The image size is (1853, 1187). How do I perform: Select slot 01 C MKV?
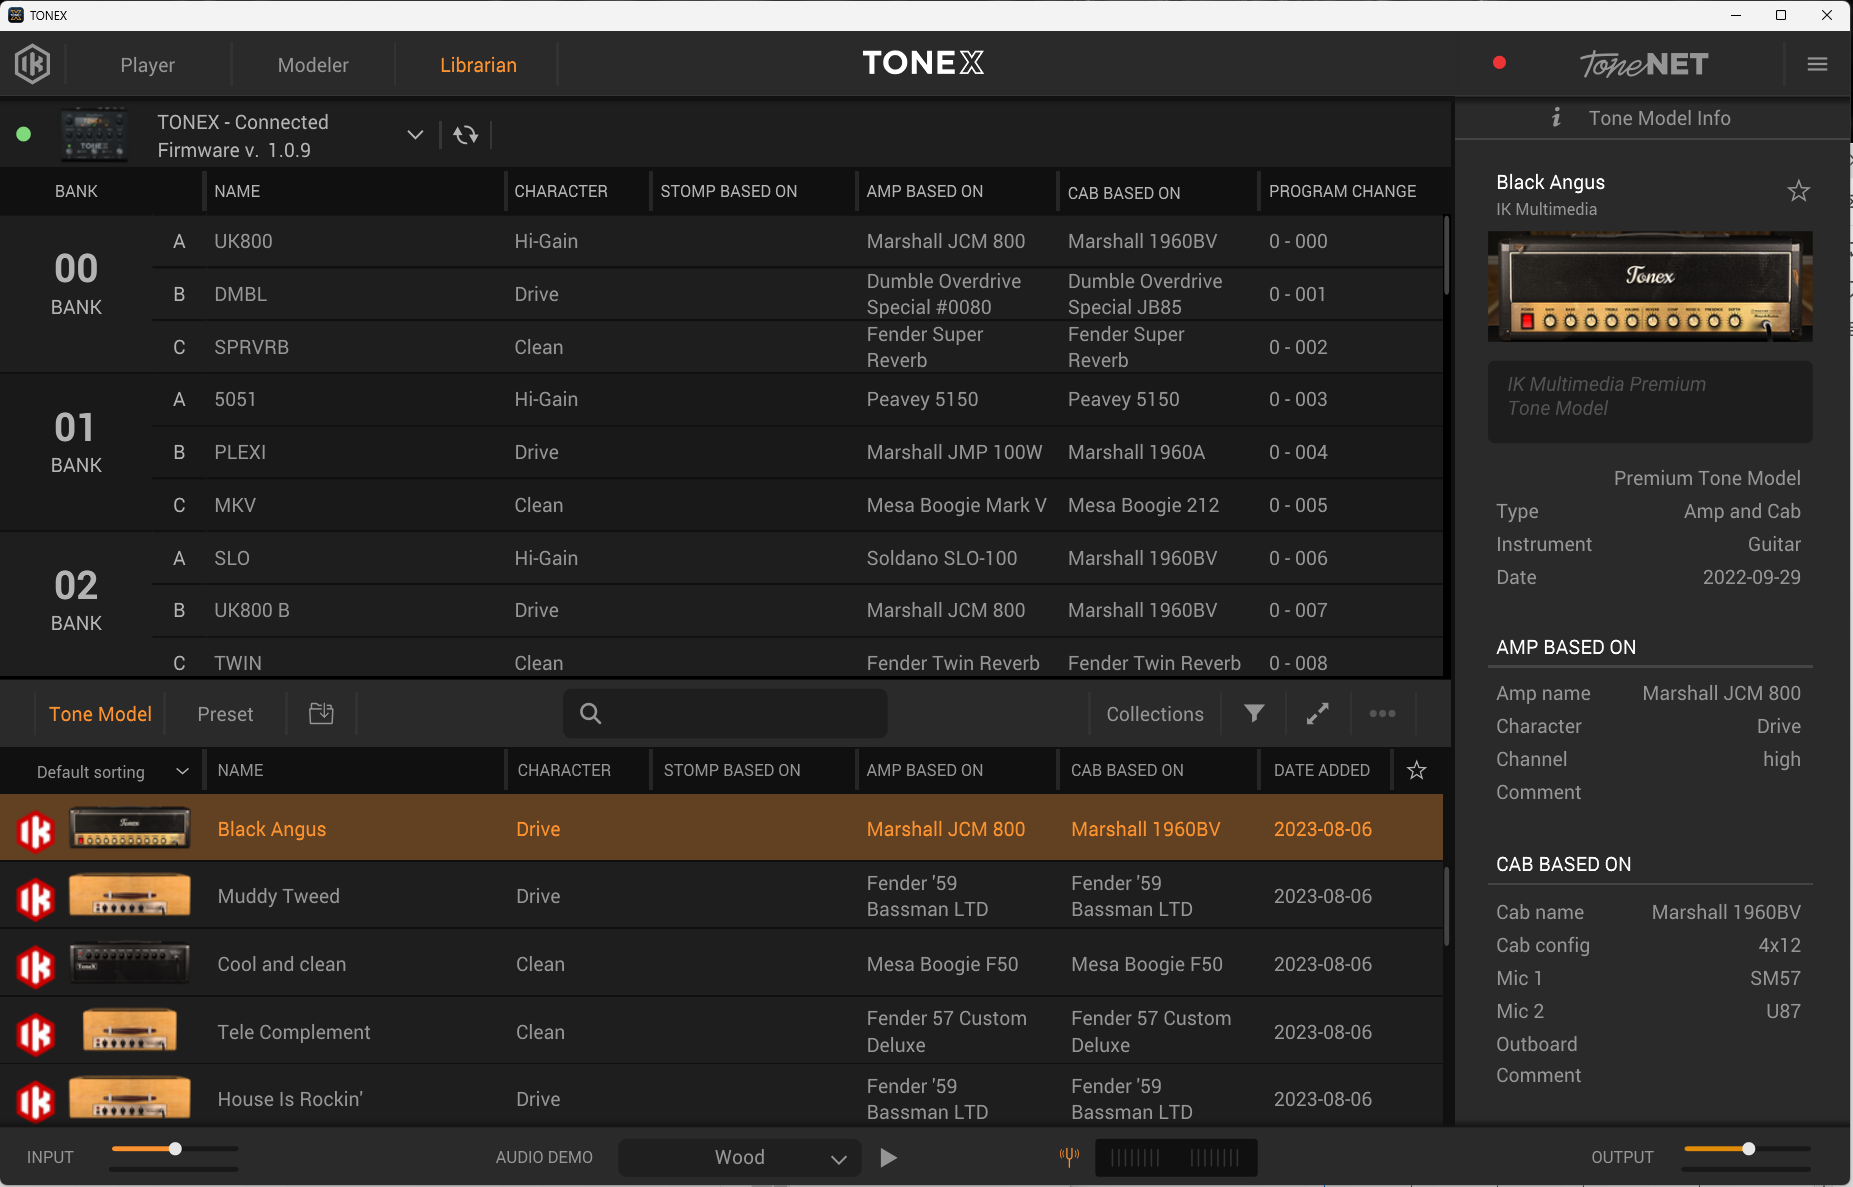pos(797,505)
